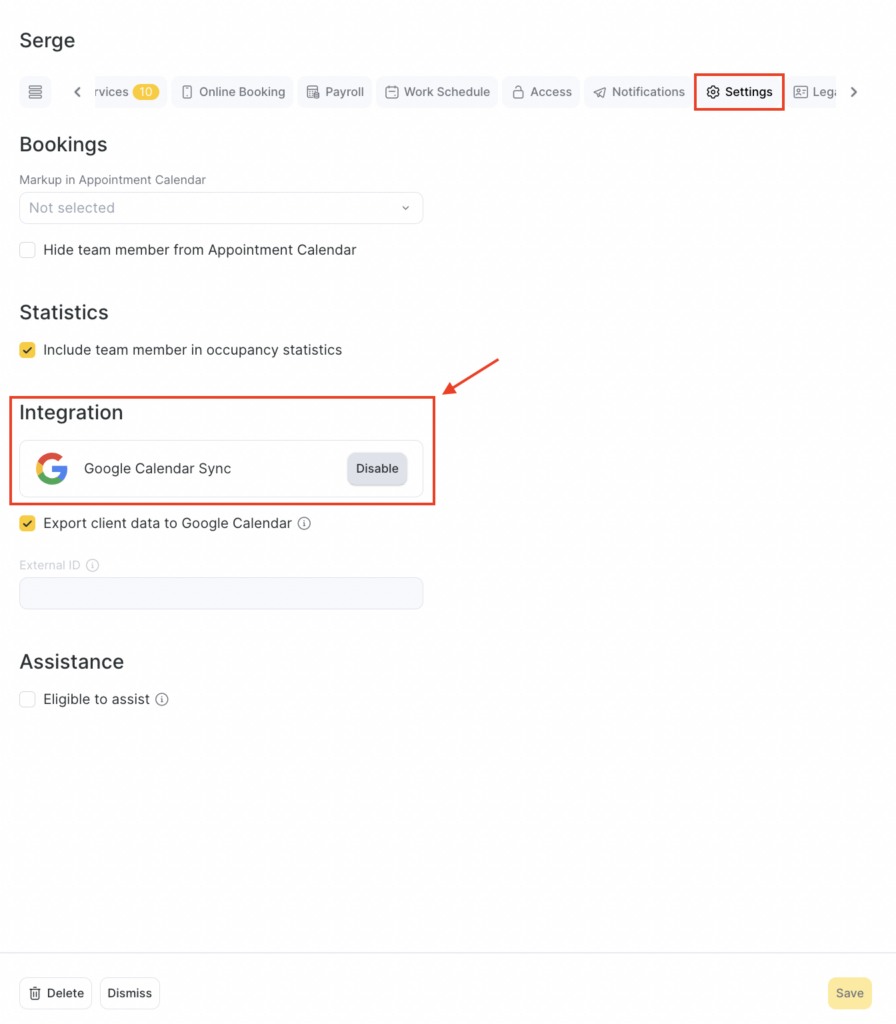The width and height of the screenshot is (896, 1024).
Task: Select the Notifications tab
Action: [x=638, y=92]
